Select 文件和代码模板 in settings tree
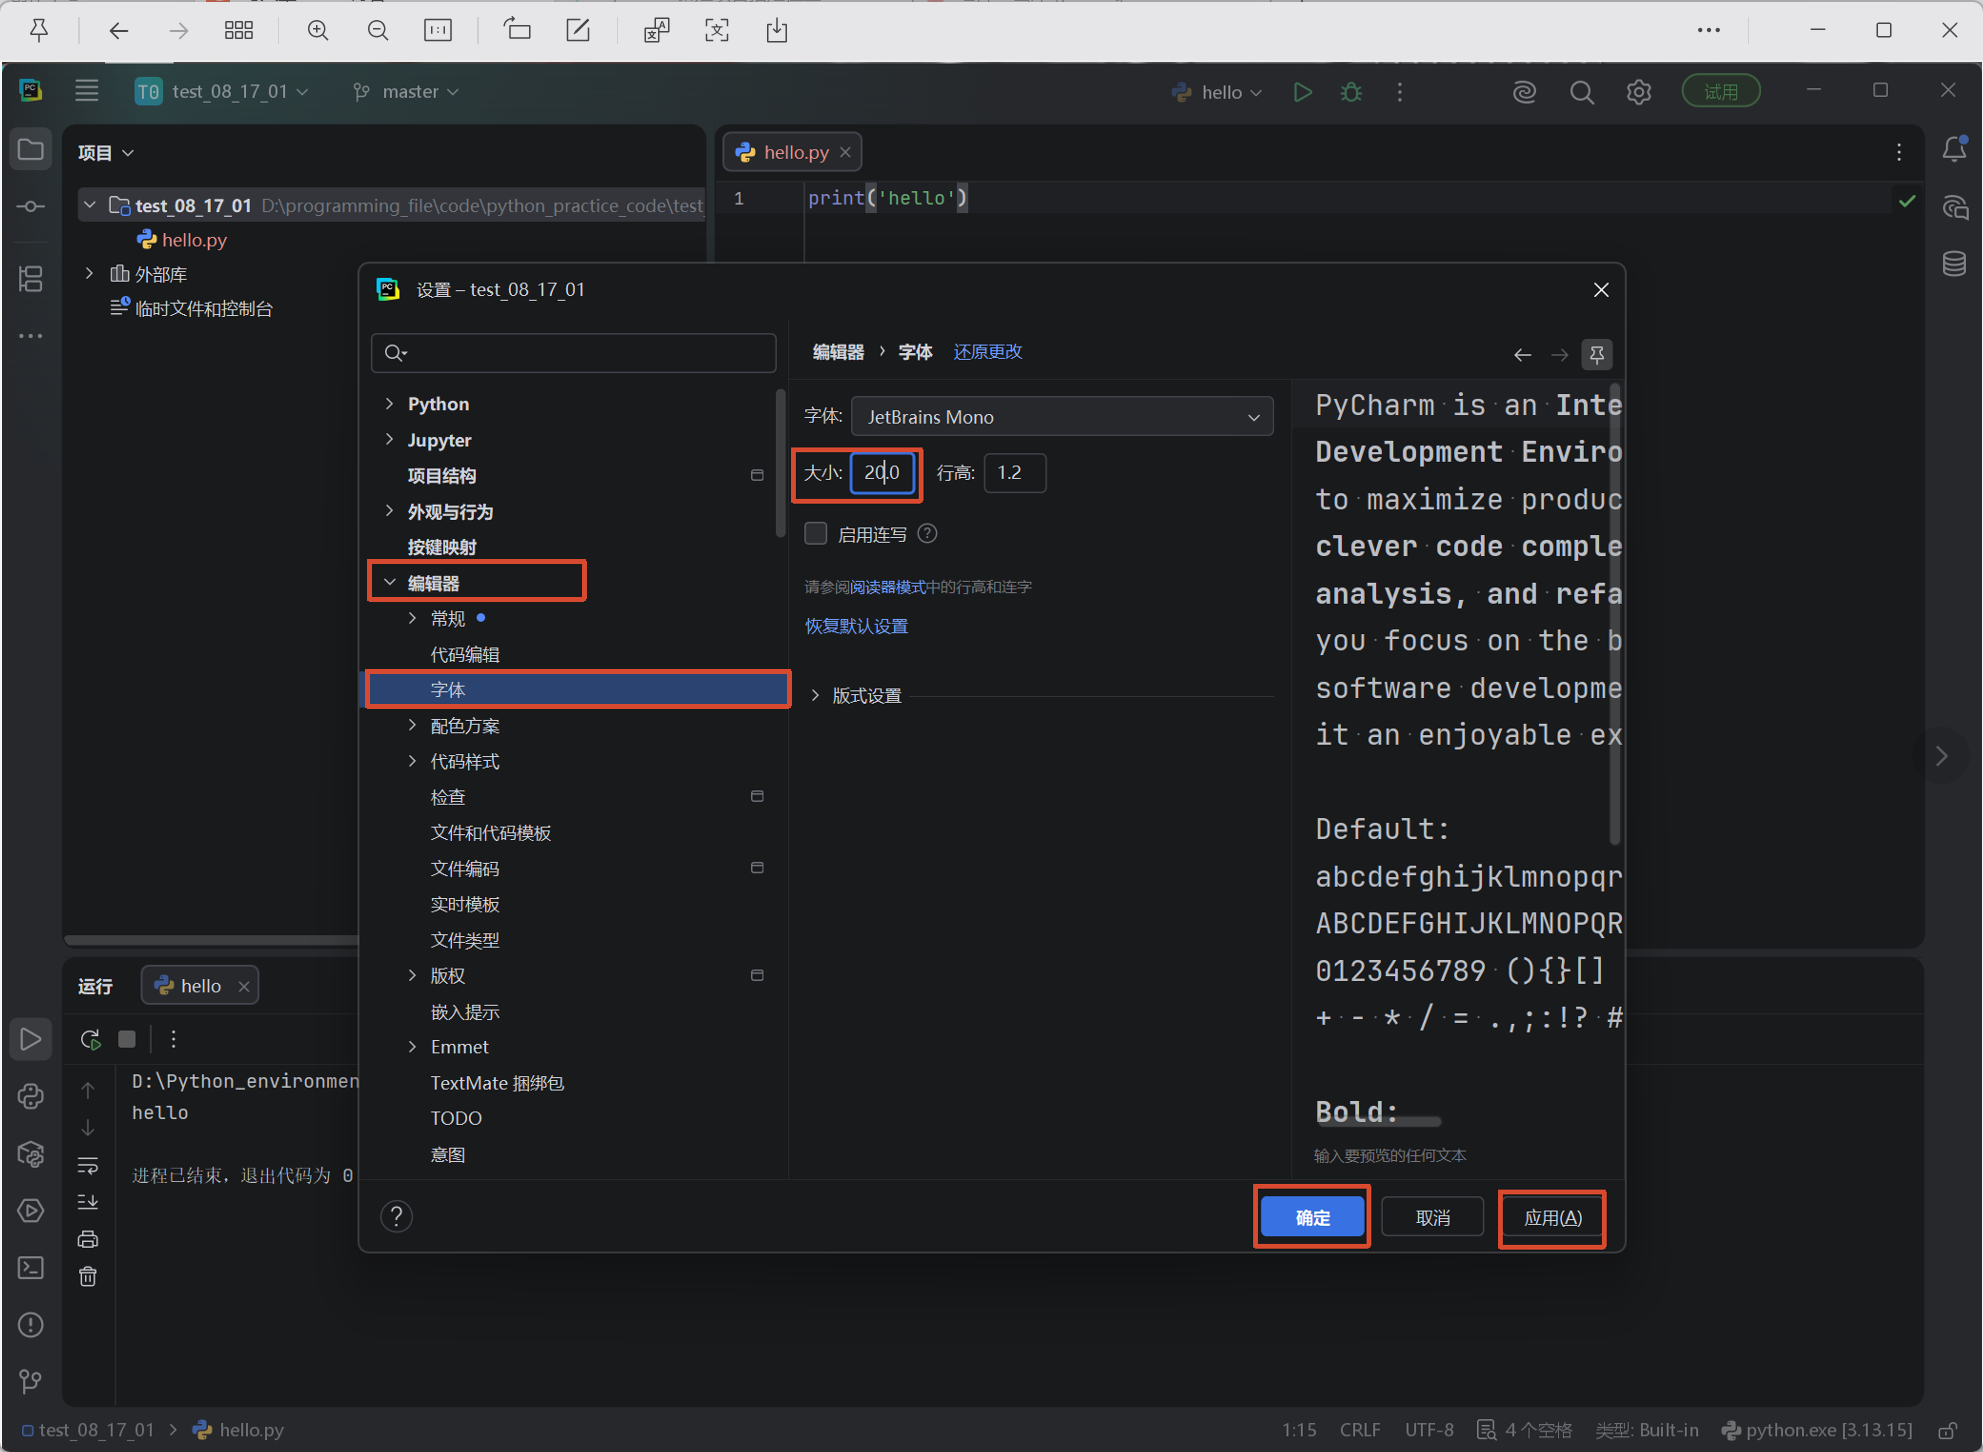The image size is (1983, 1452). coord(491,833)
